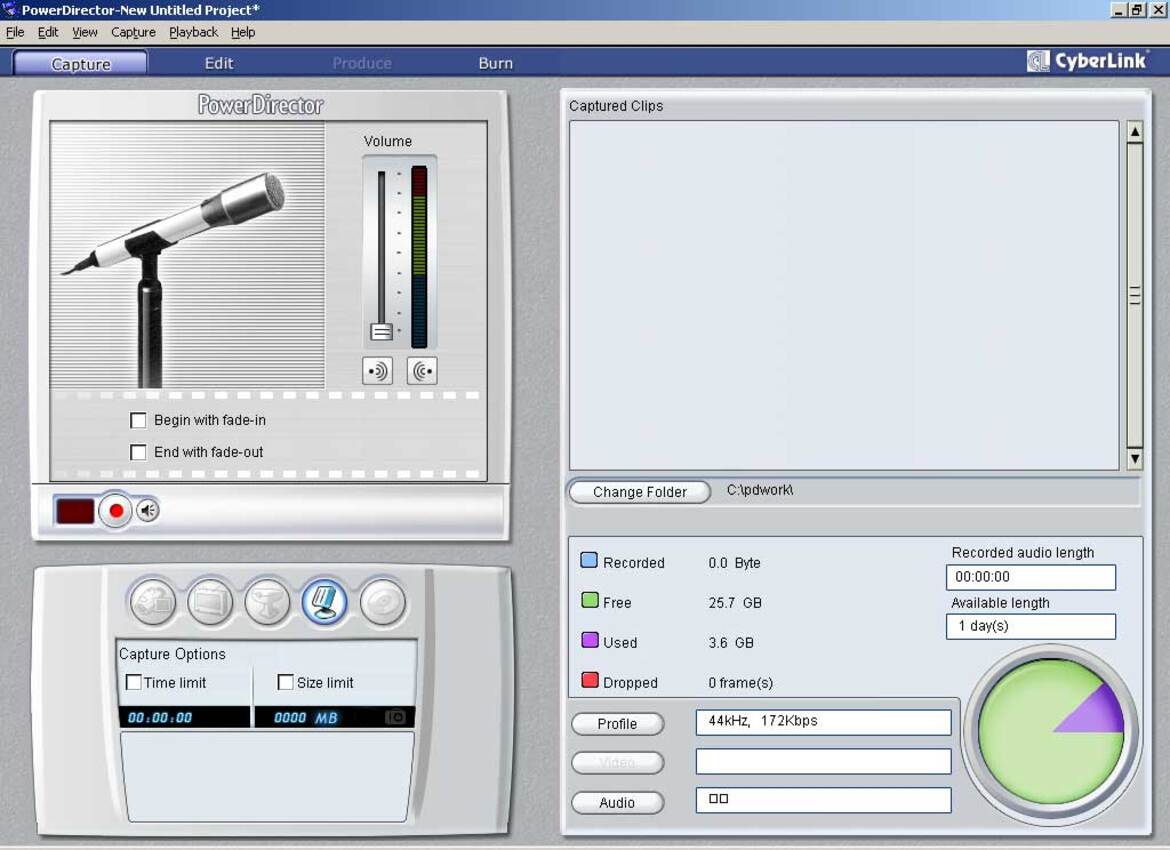Check the Size limit option
Image resolution: width=1170 pixels, height=850 pixels.
coord(285,682)
